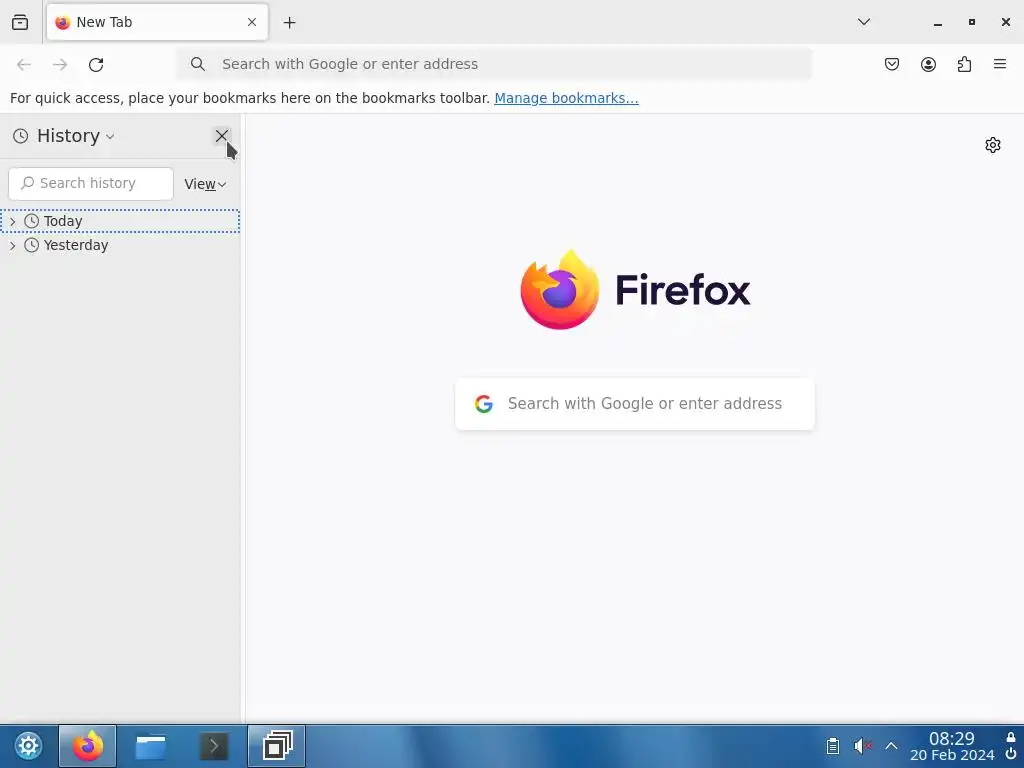Screen dimensions: 1024x768
Task: Expand the Yesterday history folder
Action: pos(12,246)
